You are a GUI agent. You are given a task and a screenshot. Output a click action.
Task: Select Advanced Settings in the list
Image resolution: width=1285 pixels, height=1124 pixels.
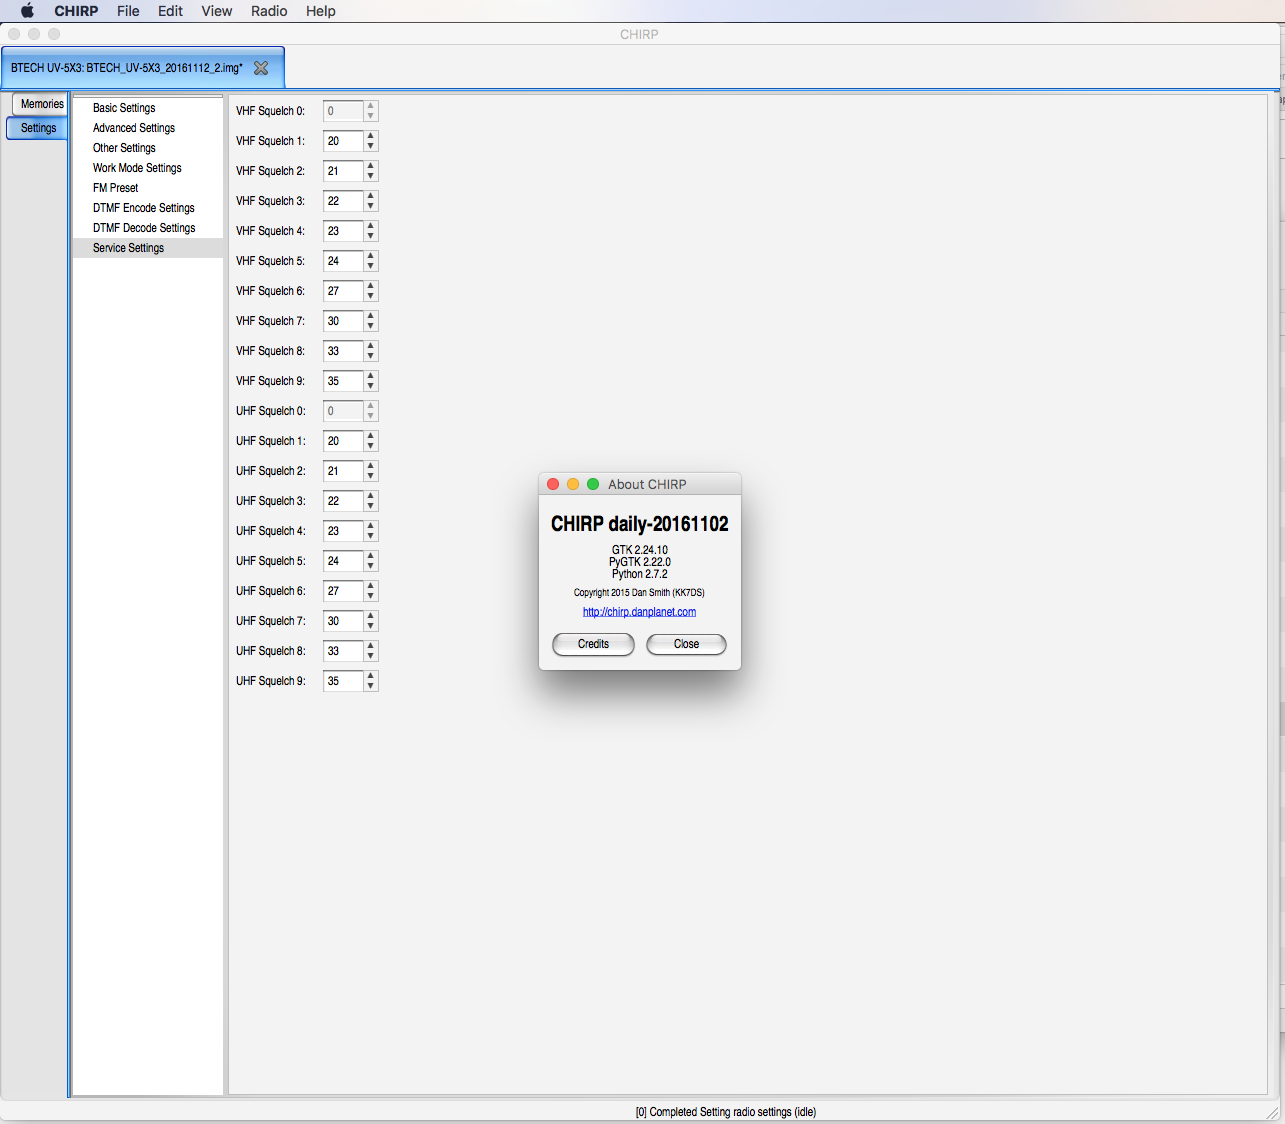tap(148, 128)
